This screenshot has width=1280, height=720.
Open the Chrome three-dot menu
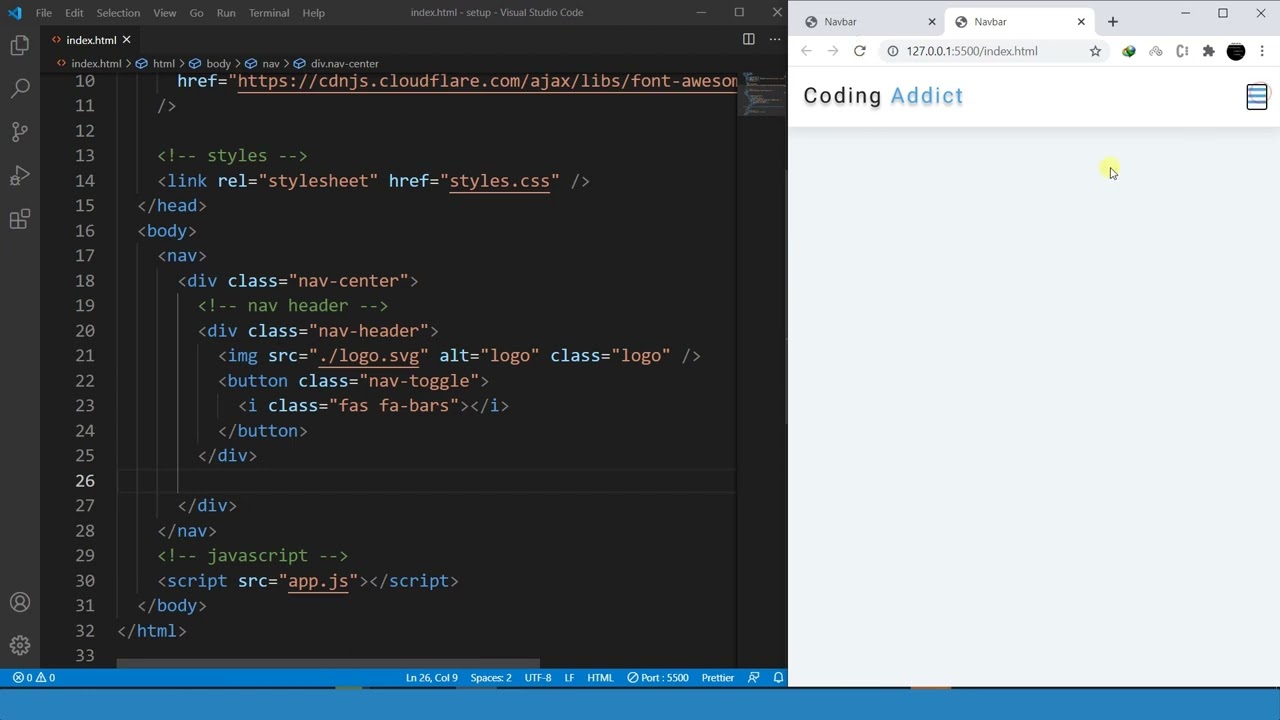tap(1262, 51)
